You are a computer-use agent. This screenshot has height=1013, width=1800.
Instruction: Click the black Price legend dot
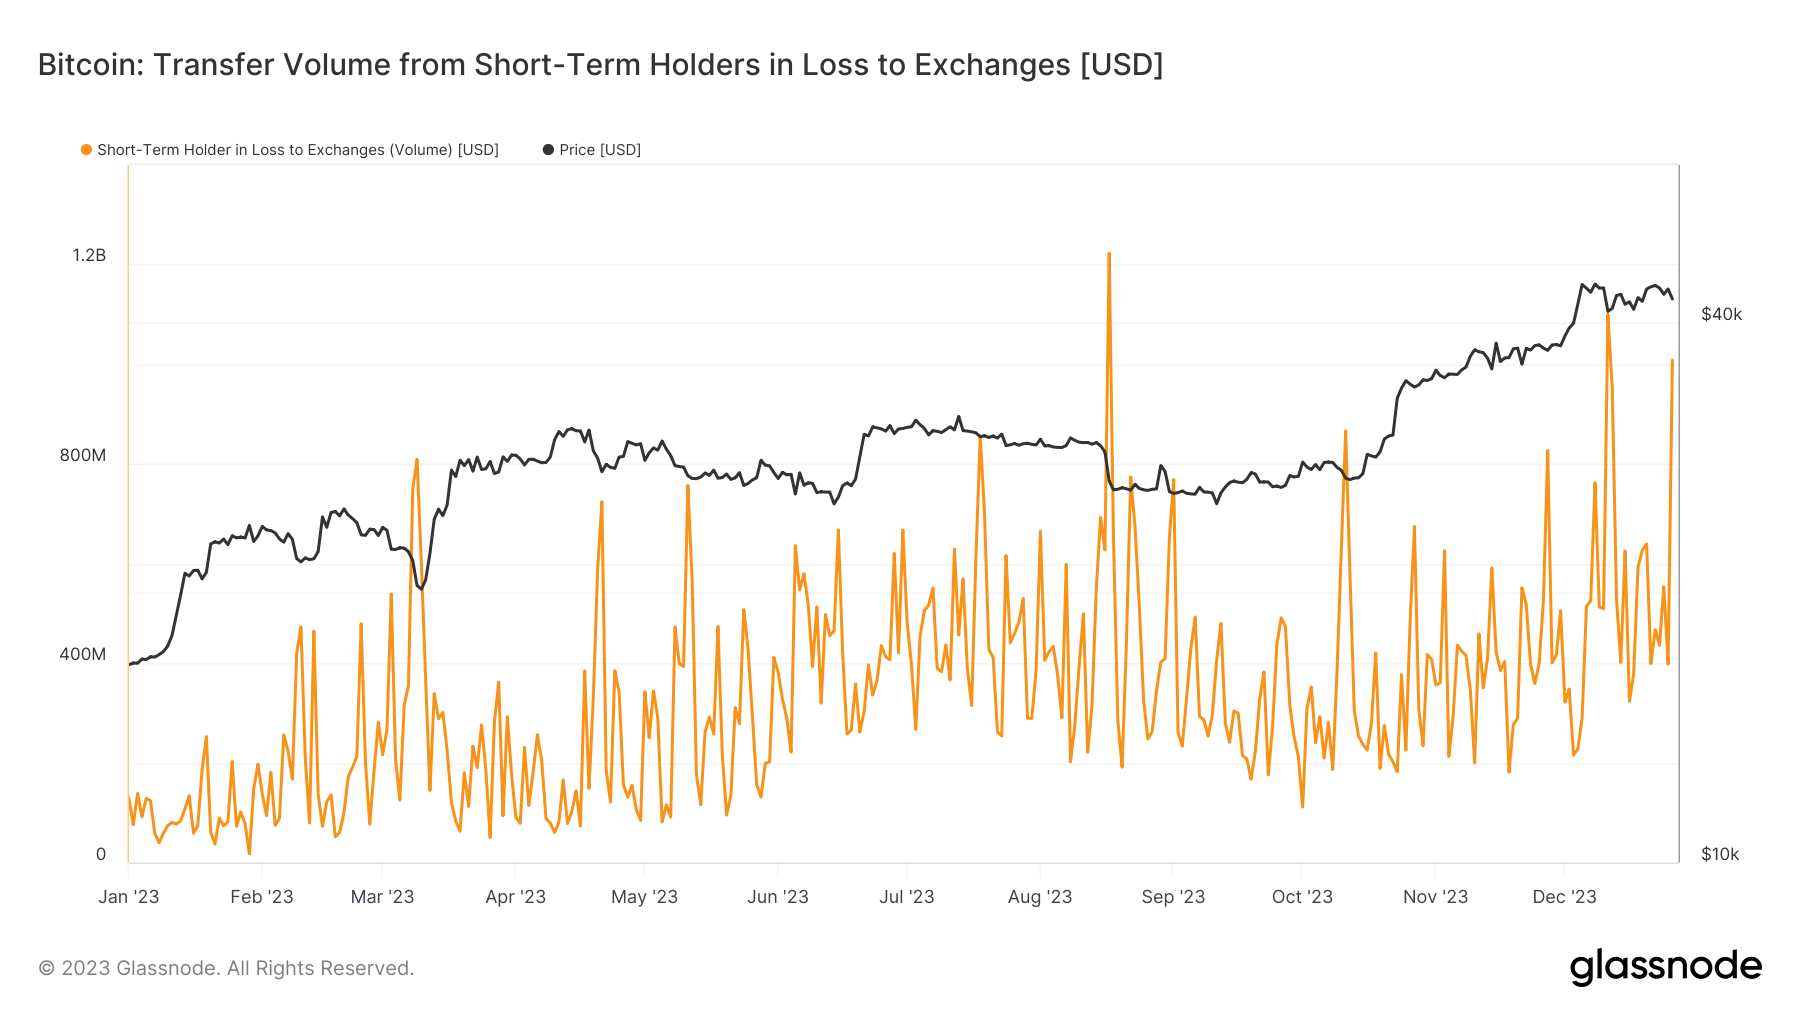548,150
